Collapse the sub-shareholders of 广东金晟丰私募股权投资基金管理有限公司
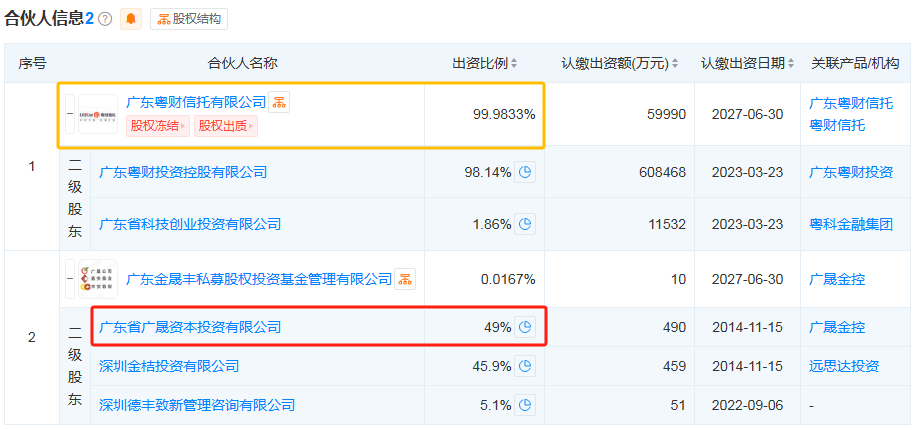The height and width of the screenshot is (430, 916). (x=70, y=279)
